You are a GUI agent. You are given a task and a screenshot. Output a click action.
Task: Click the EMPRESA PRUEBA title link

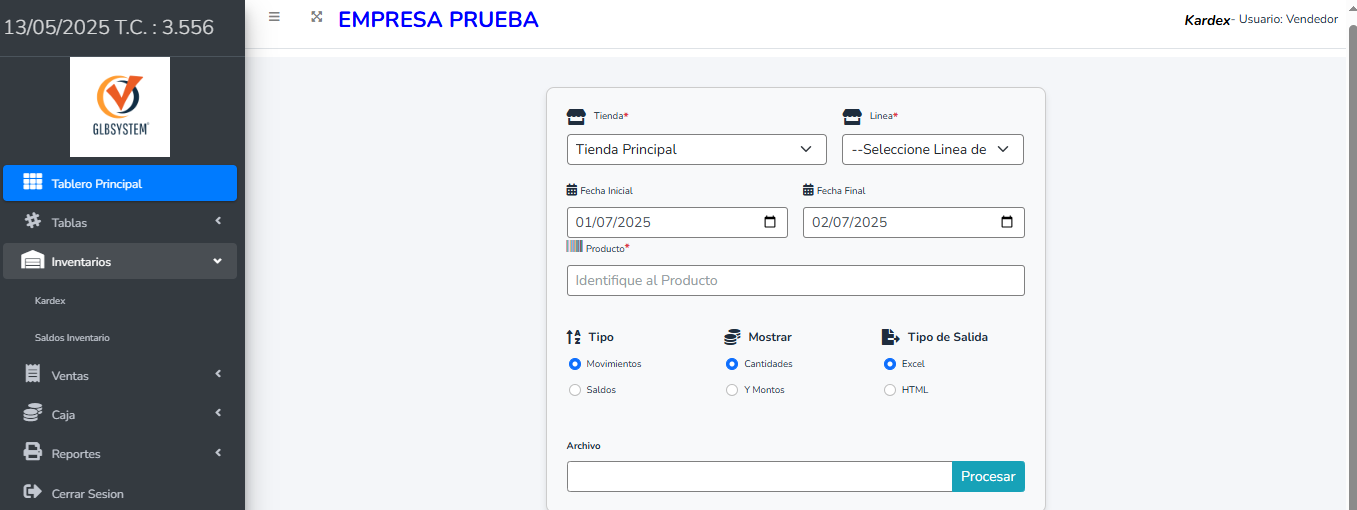pyautogui.click(x=438, y=19)
